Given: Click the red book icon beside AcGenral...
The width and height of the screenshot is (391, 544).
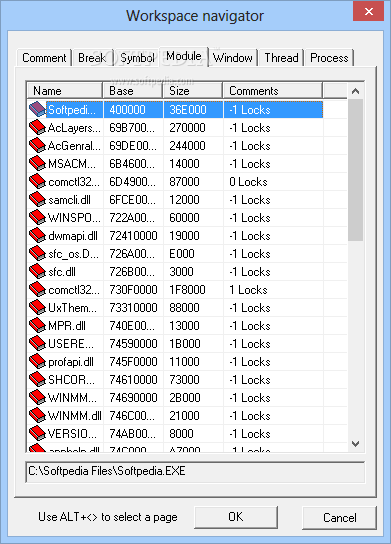Looking at the screenshot, I should pyautogui.click(x=37, y=146).
